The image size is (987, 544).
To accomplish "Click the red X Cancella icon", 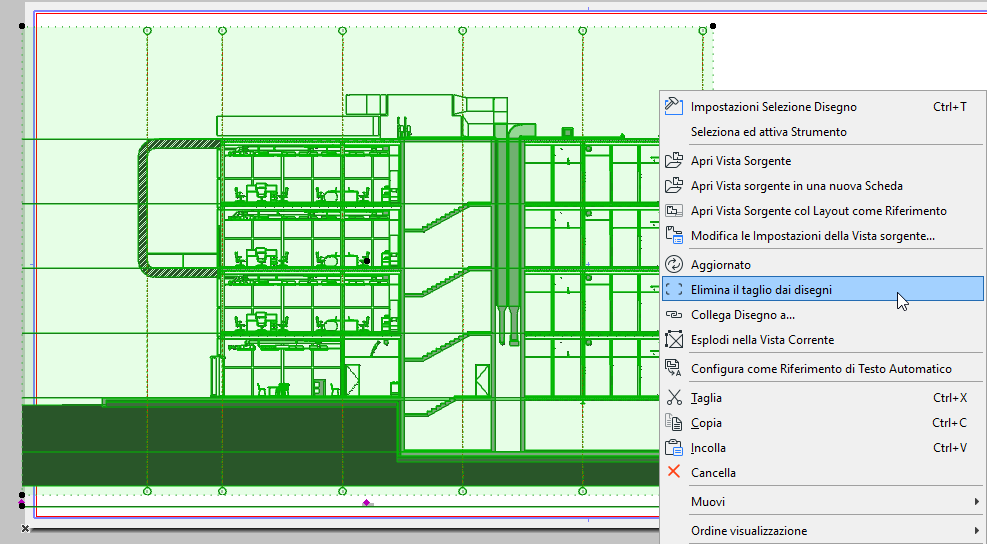I will point(673,473).
